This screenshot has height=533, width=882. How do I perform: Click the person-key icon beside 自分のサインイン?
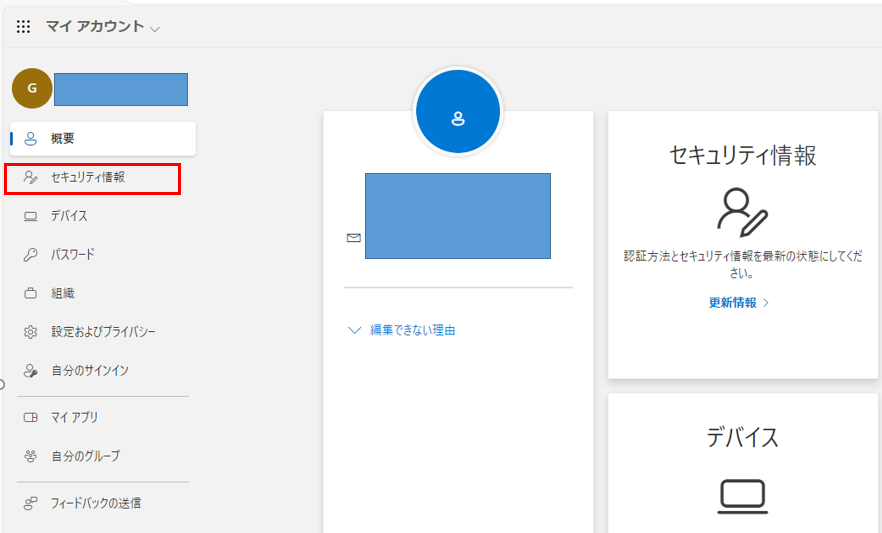30,371
